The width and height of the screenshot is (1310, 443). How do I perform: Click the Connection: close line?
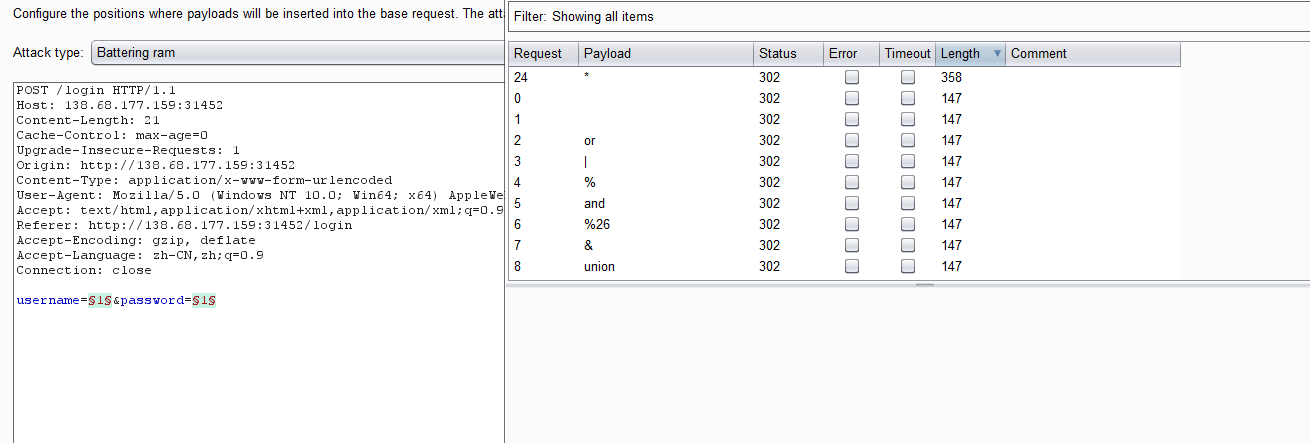pyautogui.click(x=84, y=270)
